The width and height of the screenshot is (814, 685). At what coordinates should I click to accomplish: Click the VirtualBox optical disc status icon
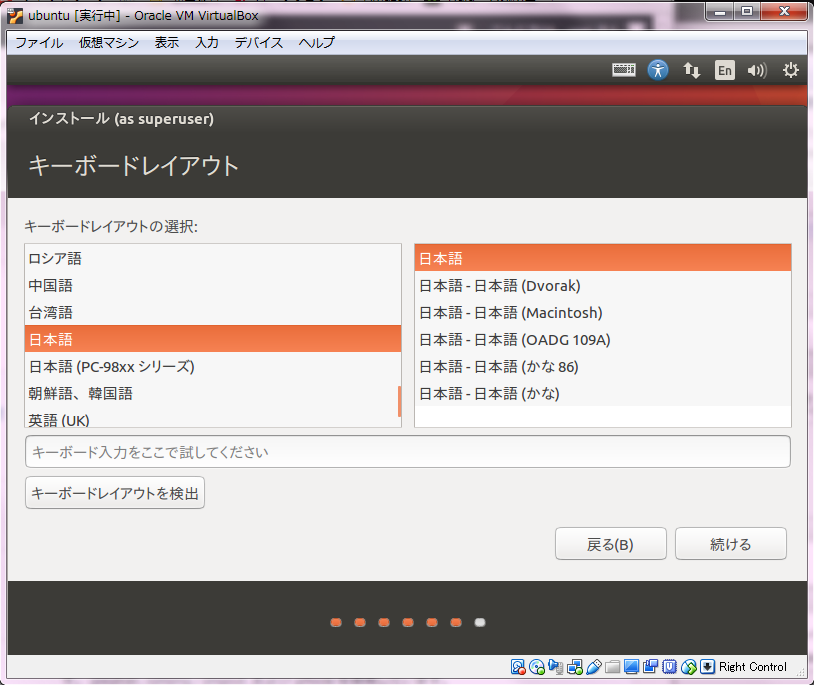point(536,667)
